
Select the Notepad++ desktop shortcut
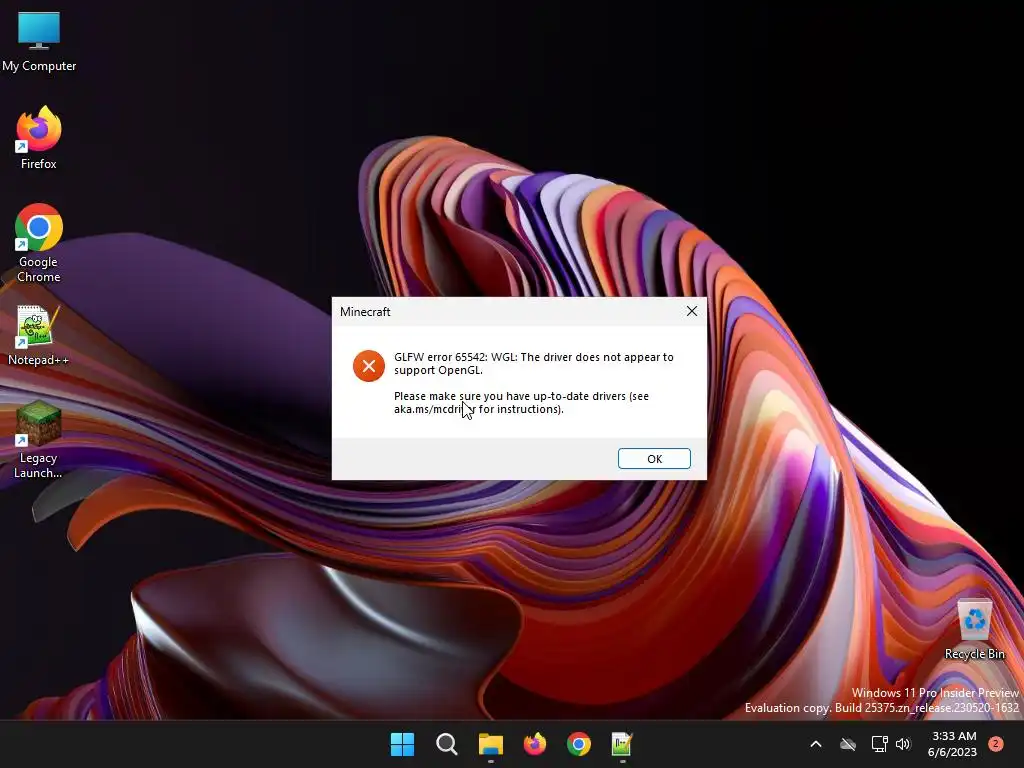pos(38,336)
